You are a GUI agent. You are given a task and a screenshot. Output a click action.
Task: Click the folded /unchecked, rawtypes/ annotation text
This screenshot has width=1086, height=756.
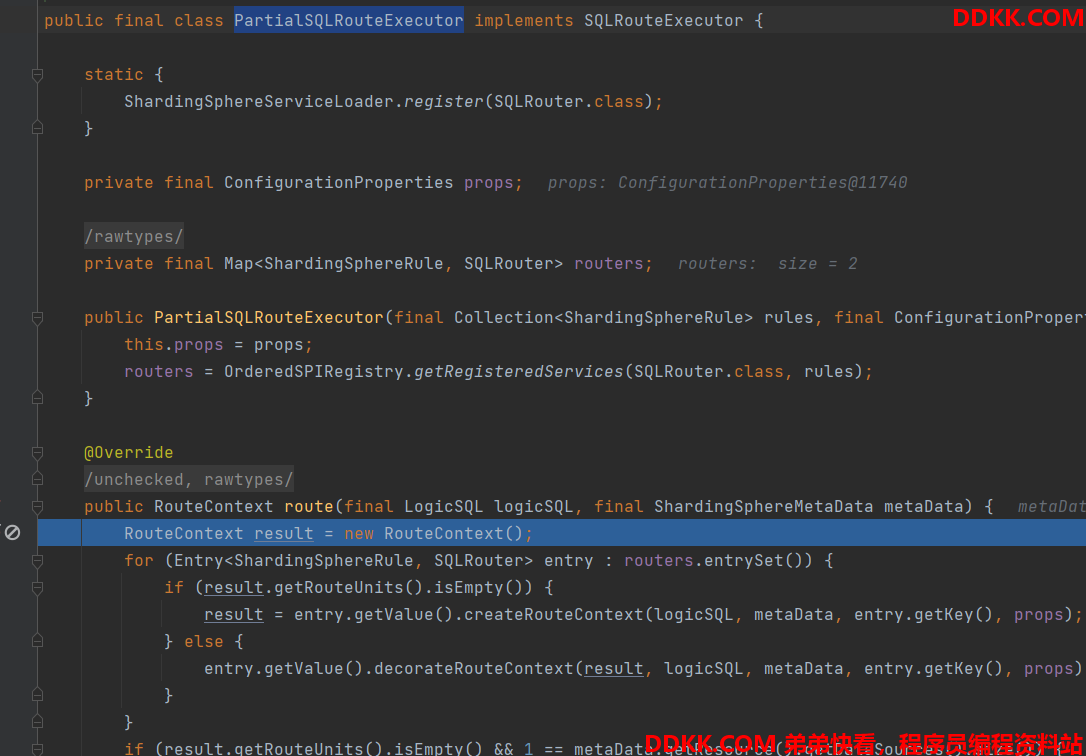point(188,480)
